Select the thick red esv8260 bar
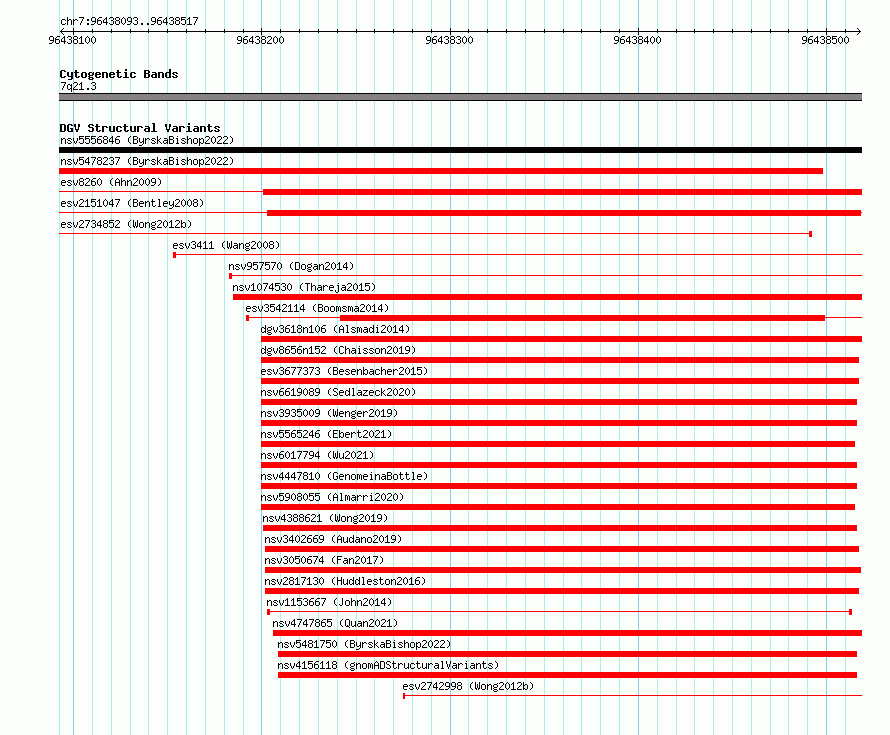 click(x=562, y=192)
